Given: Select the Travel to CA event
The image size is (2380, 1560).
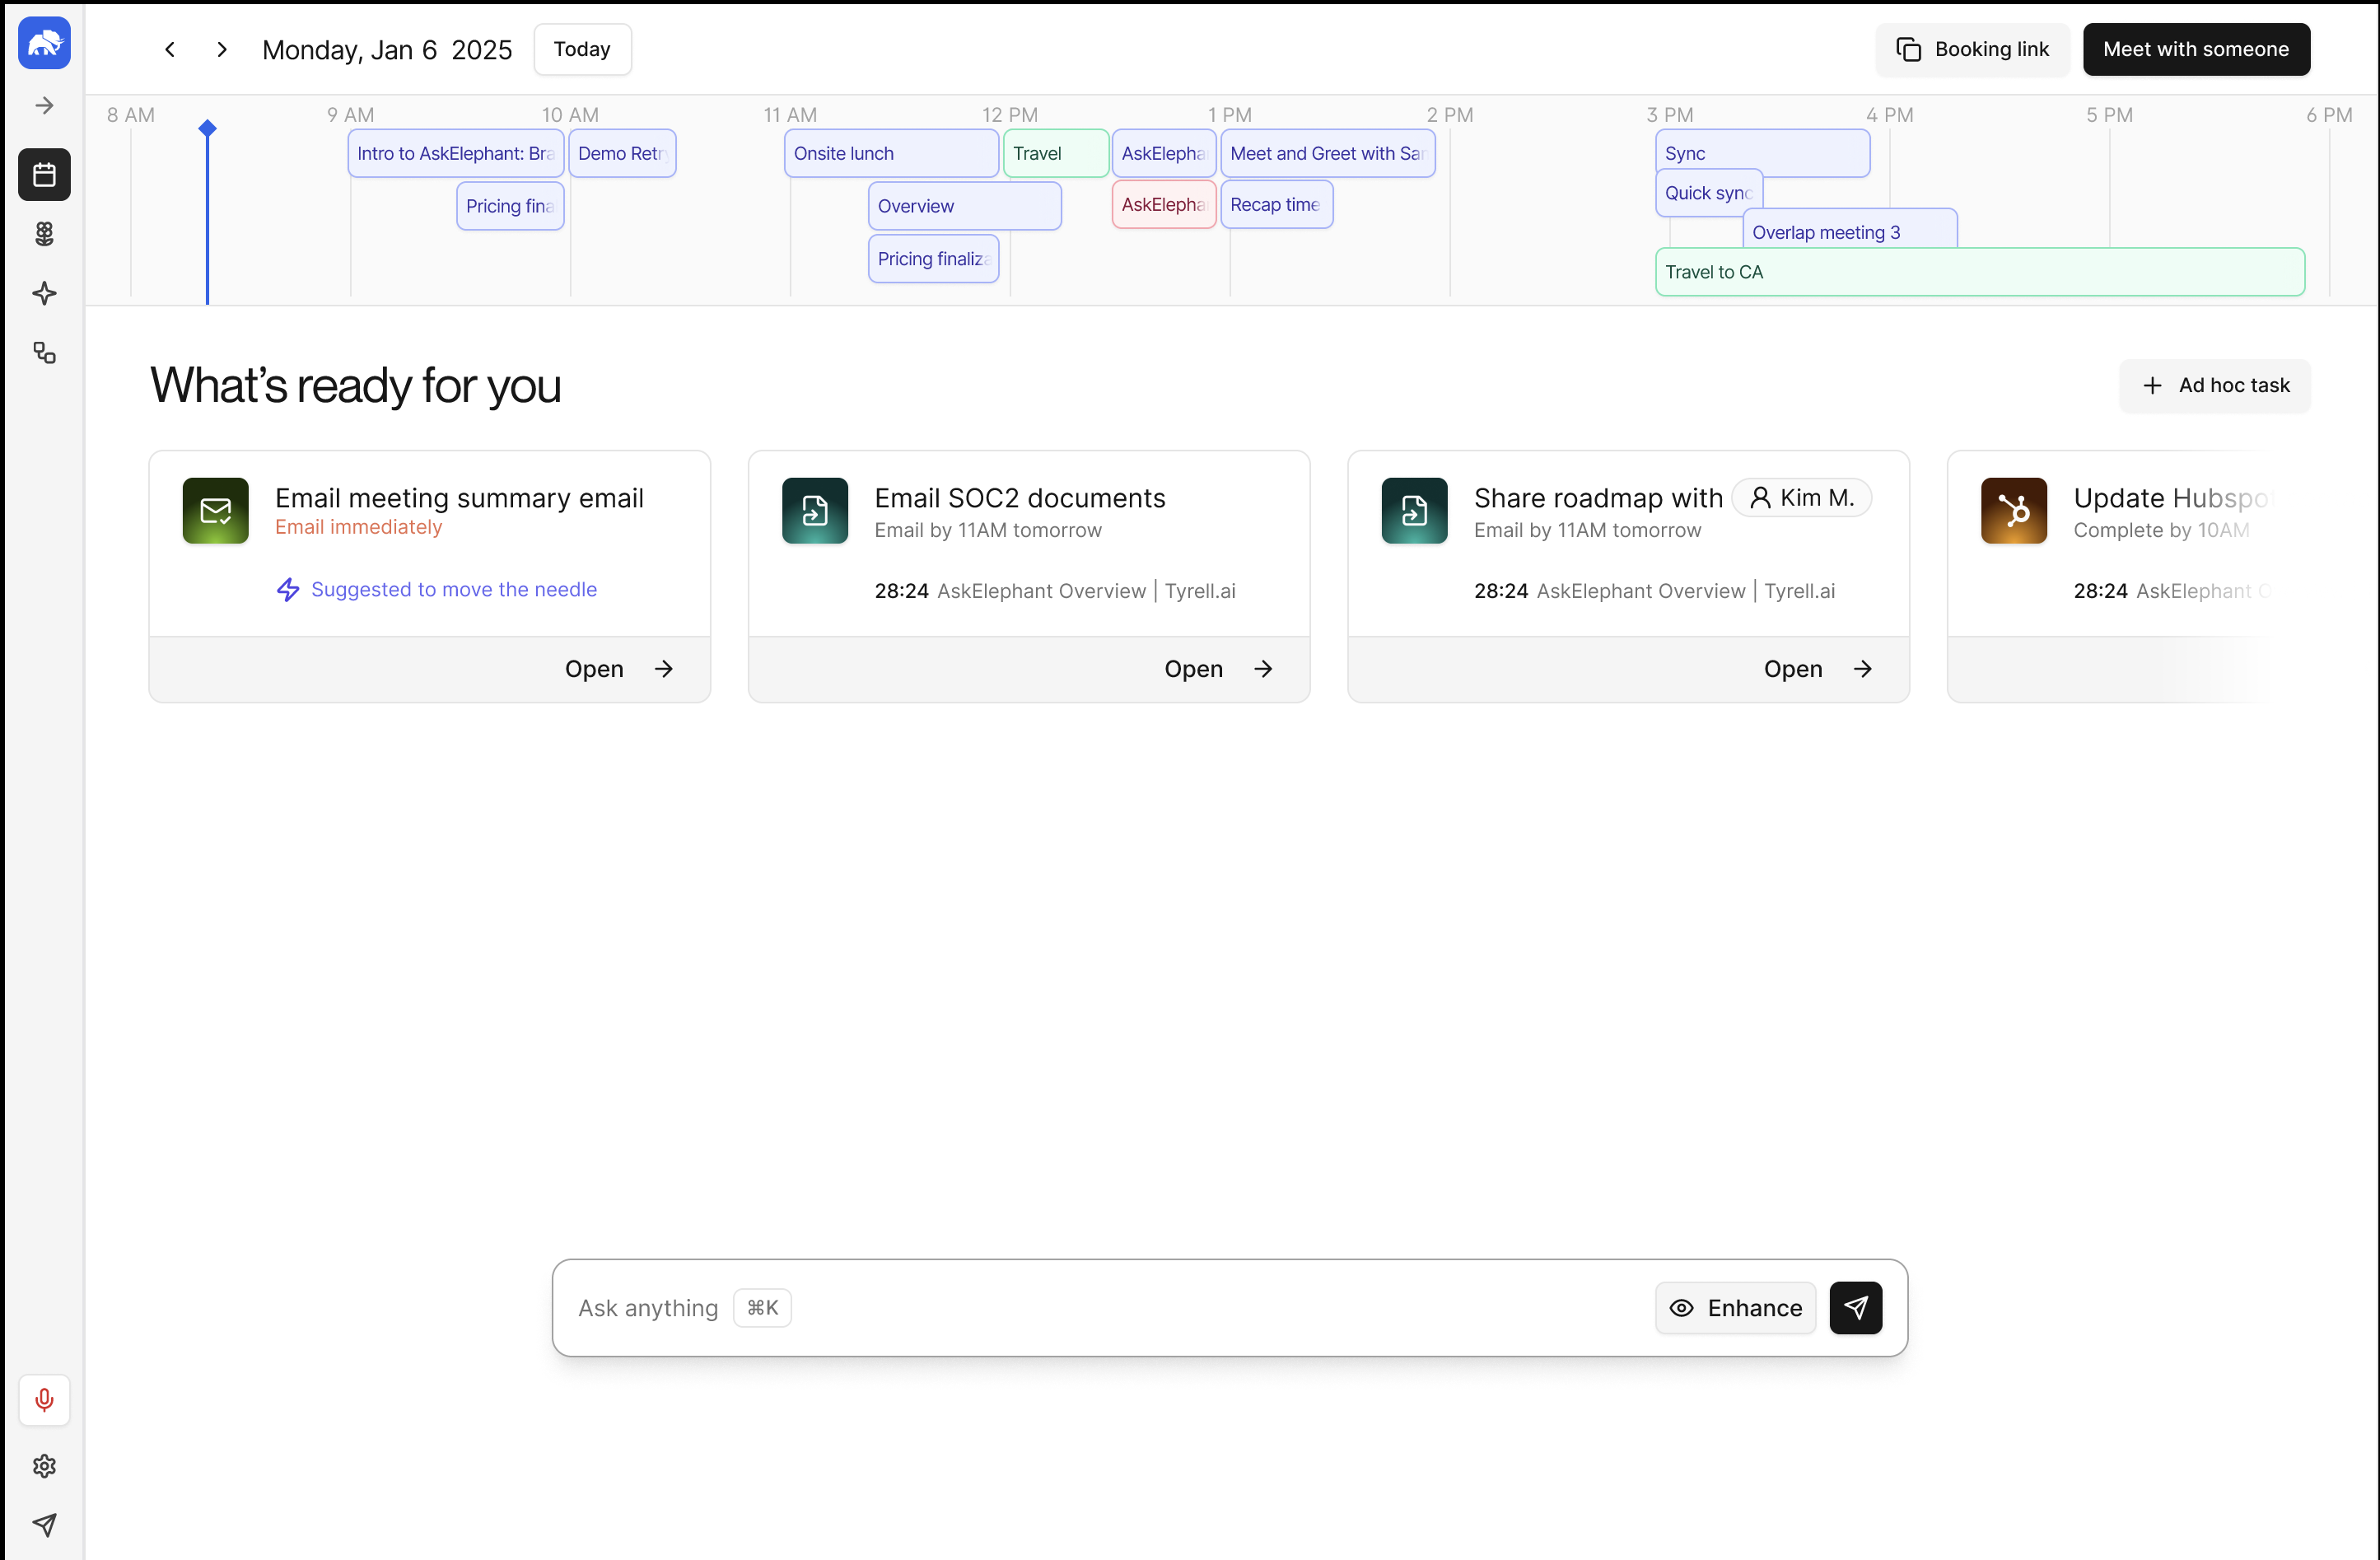Looking at the screenshot, I should [1980, 272].
